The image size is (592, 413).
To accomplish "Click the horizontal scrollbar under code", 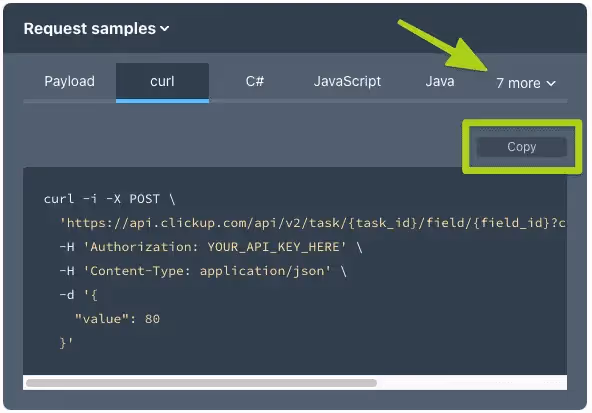I will 201,383.
